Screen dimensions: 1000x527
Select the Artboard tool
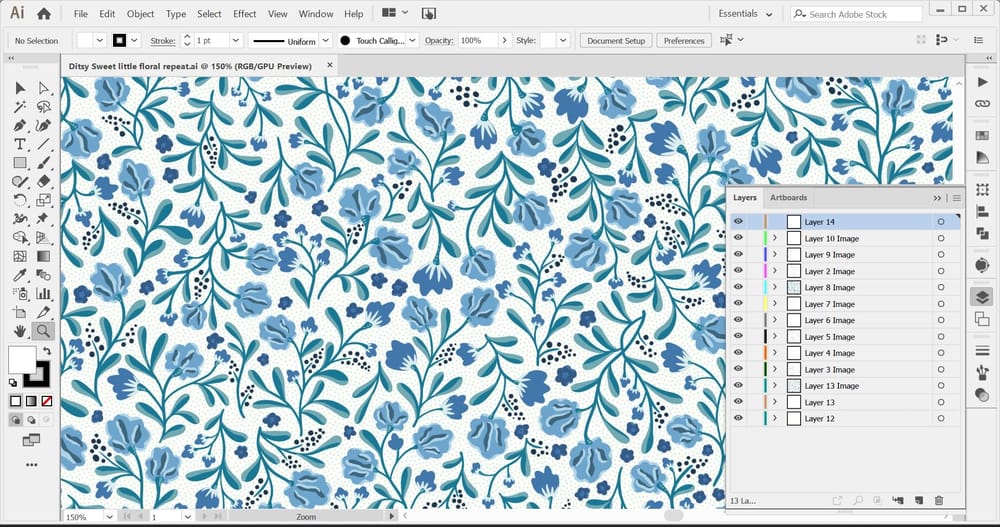(20, 313)
